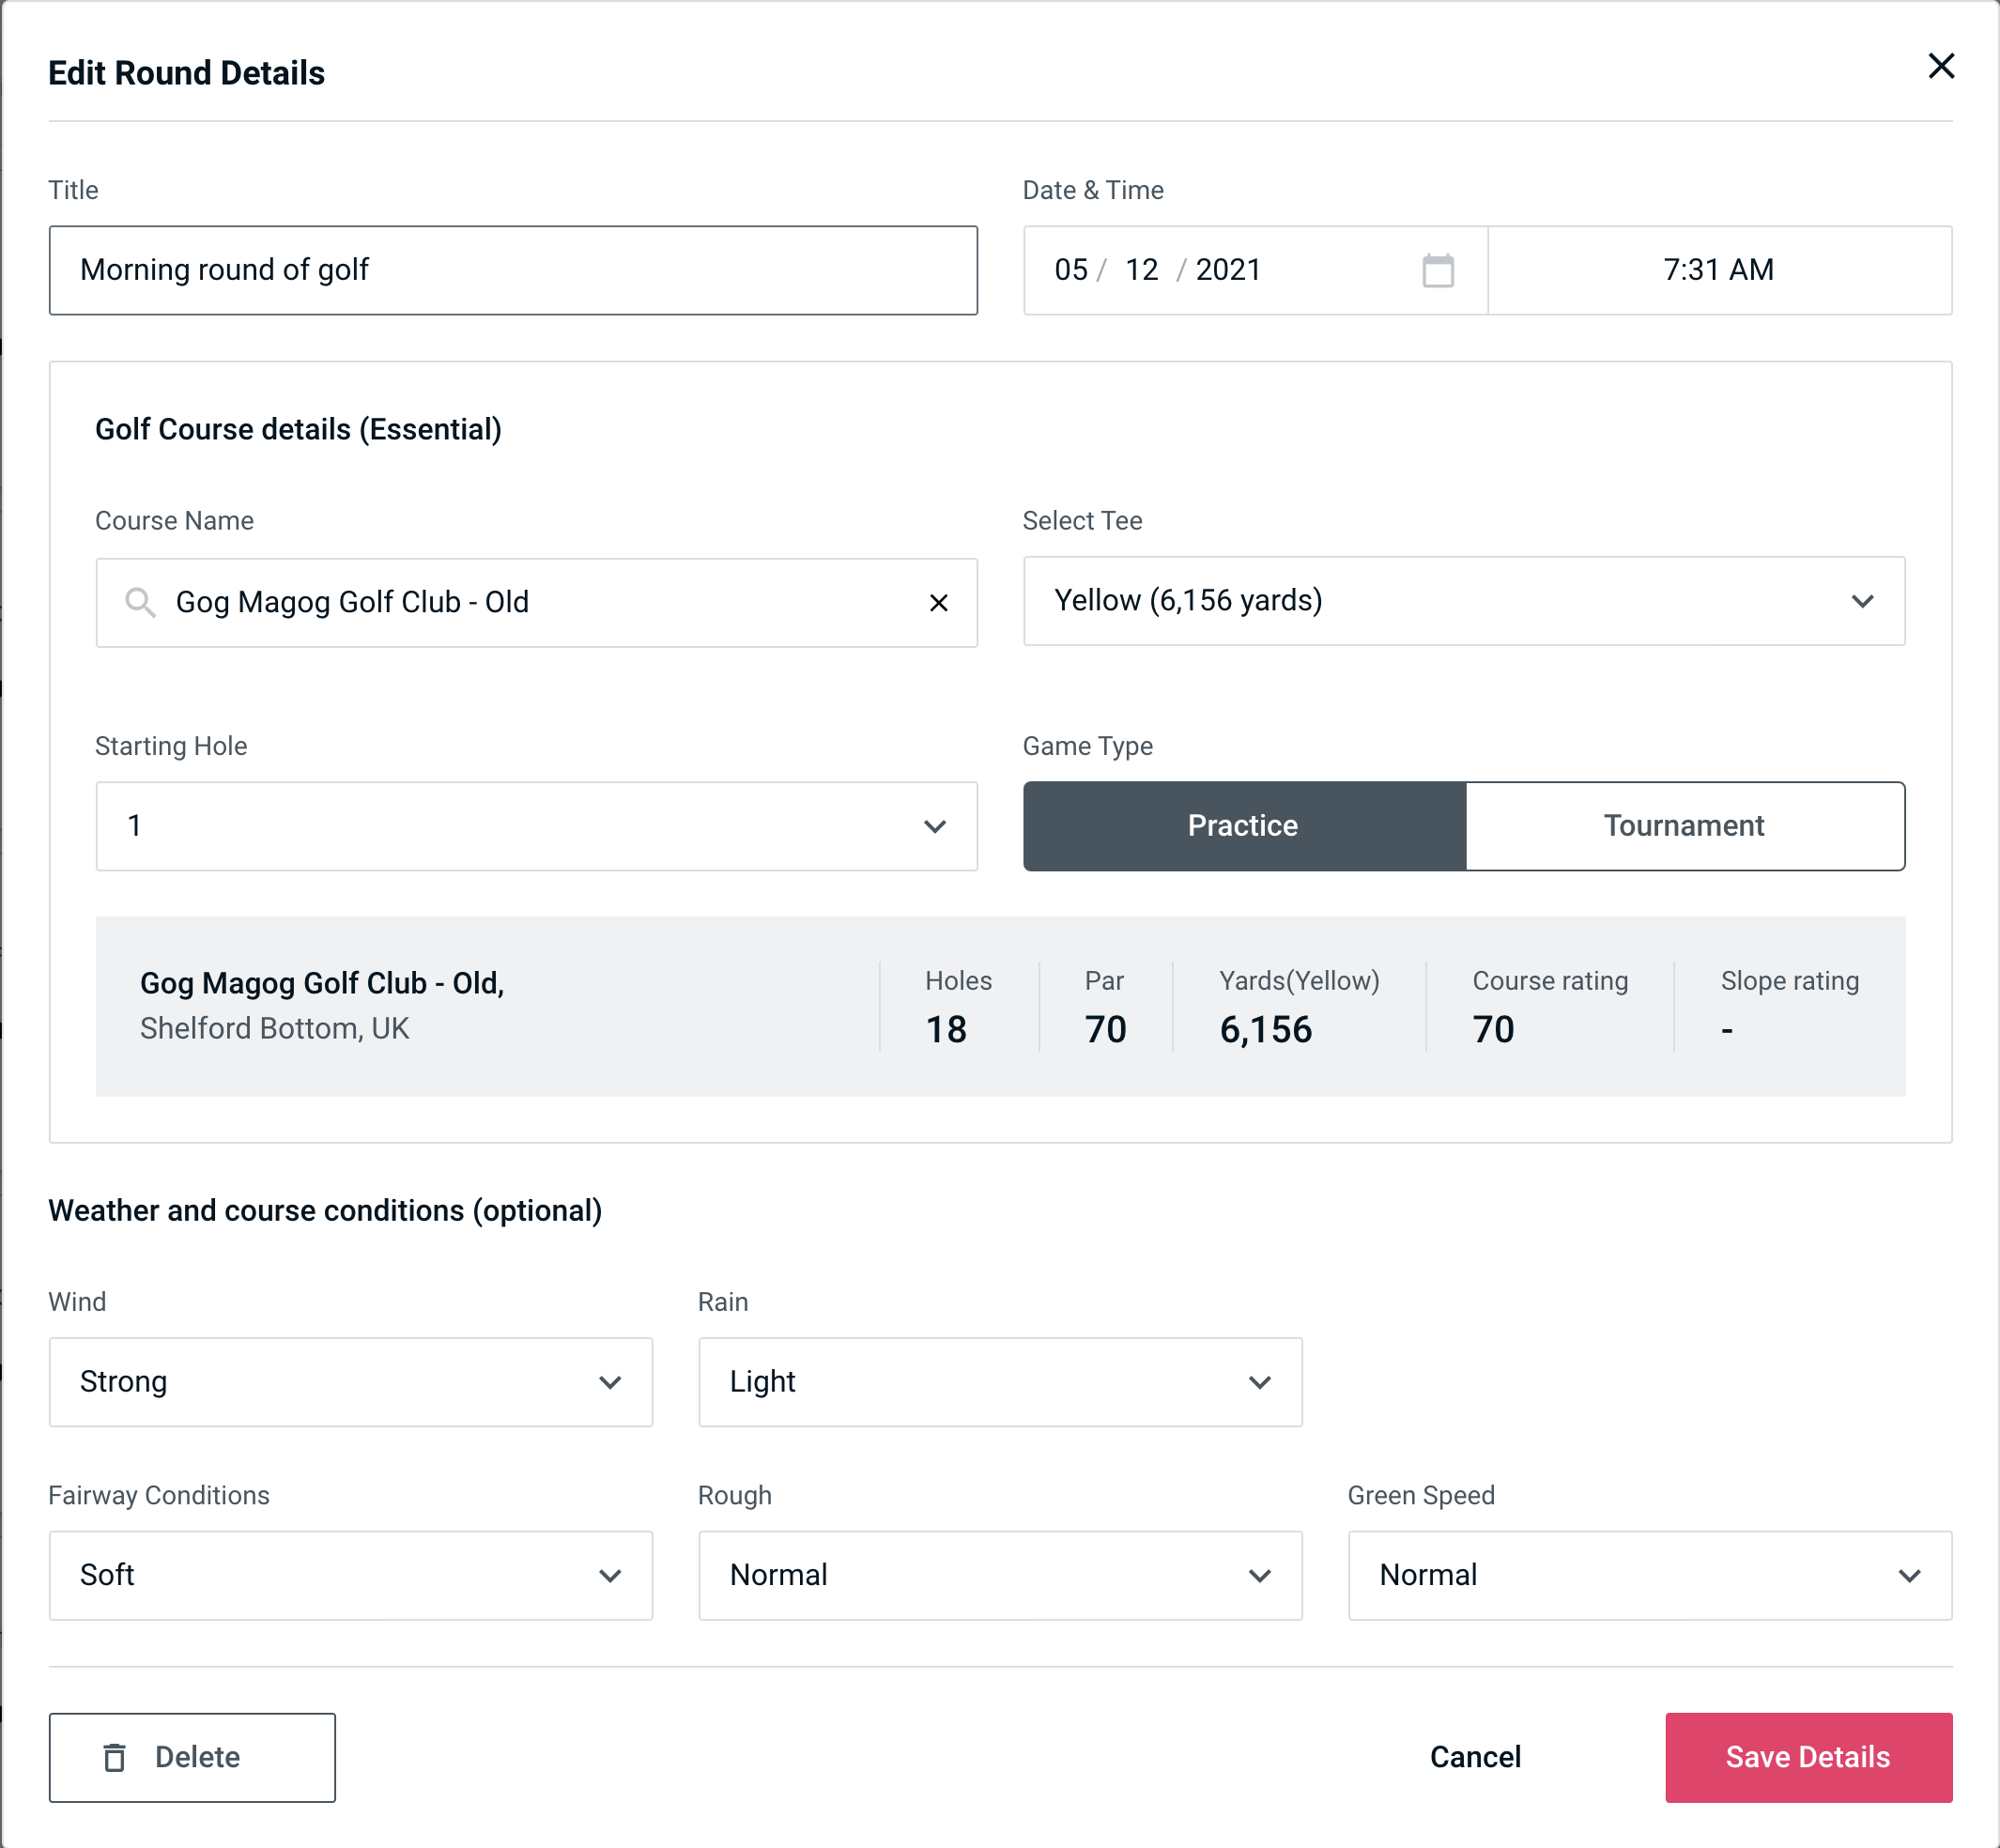Click Save Details button
2000x1848 pixels.
point(1807,1758)
